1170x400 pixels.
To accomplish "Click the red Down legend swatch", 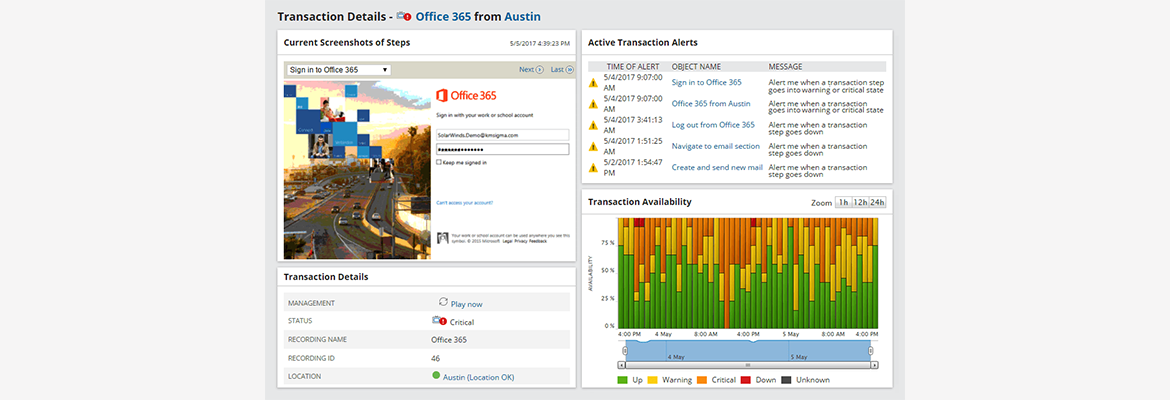I will (x=745, y=380).
